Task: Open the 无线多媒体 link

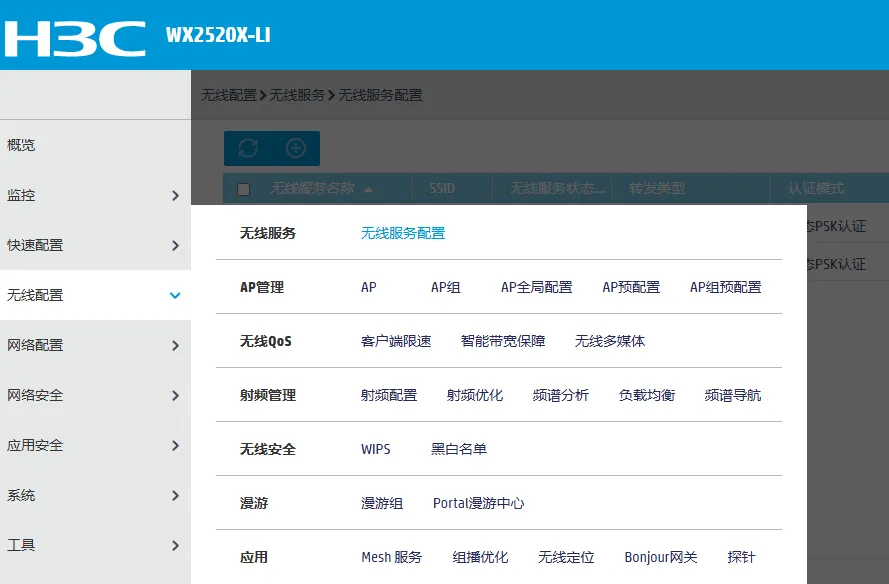Action: pos(609,341)
